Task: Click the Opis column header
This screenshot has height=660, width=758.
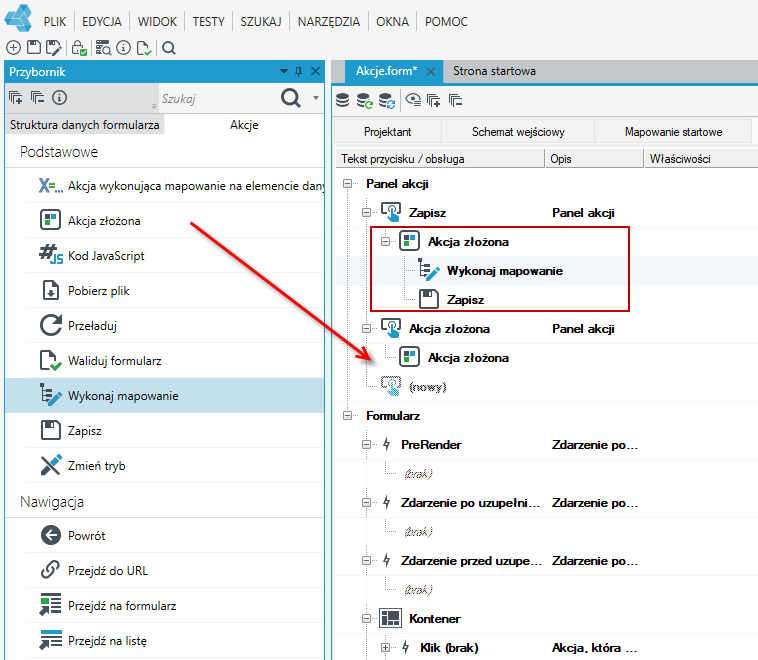Action: tap(594, 159)
